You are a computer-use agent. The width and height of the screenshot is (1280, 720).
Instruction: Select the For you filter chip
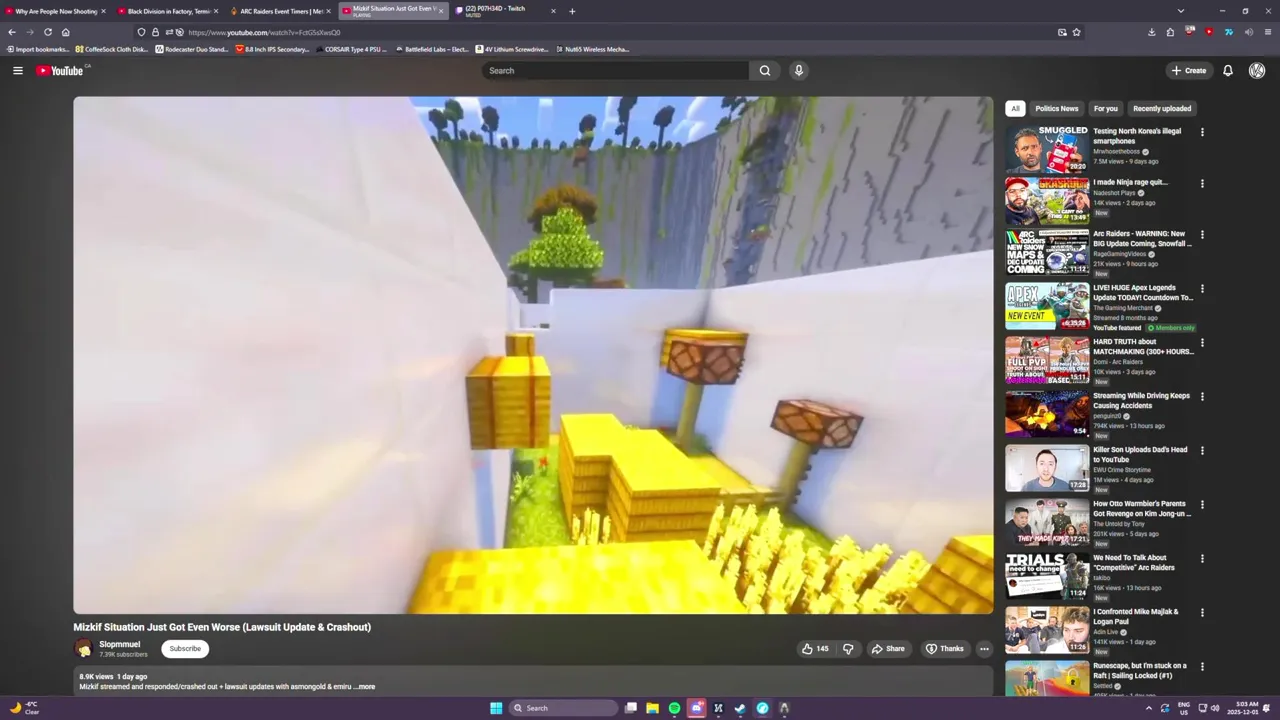click(x=1105, y=108)
